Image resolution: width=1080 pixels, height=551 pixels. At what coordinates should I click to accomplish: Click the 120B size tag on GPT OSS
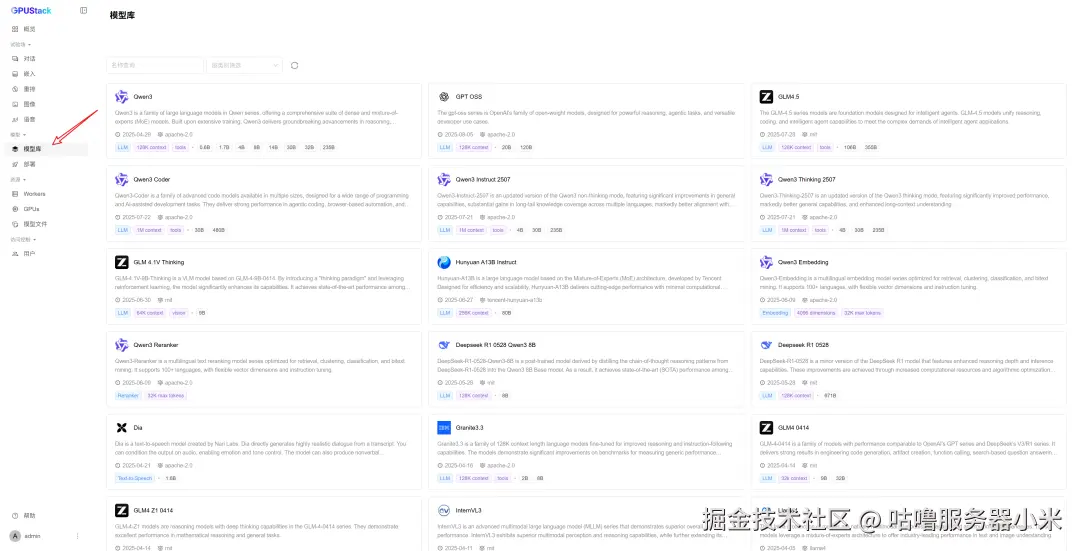[526, 147]
